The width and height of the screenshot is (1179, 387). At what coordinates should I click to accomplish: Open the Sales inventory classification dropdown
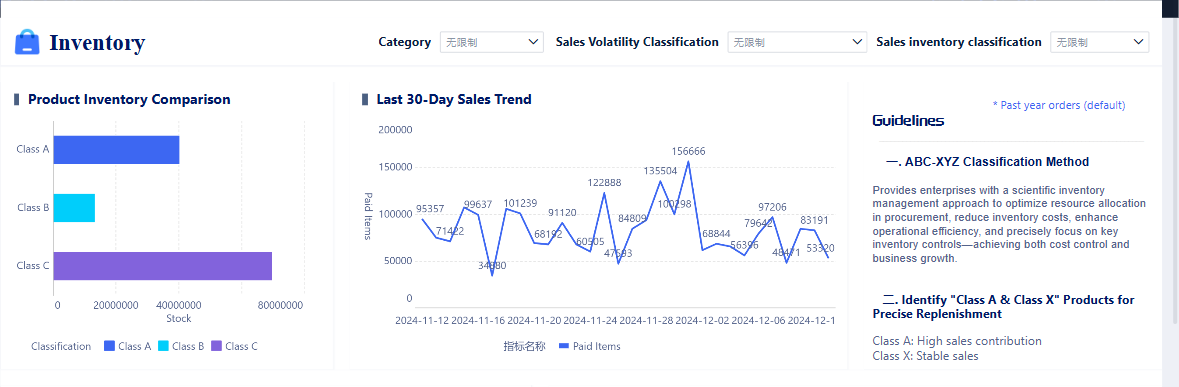pos(1099,42)
